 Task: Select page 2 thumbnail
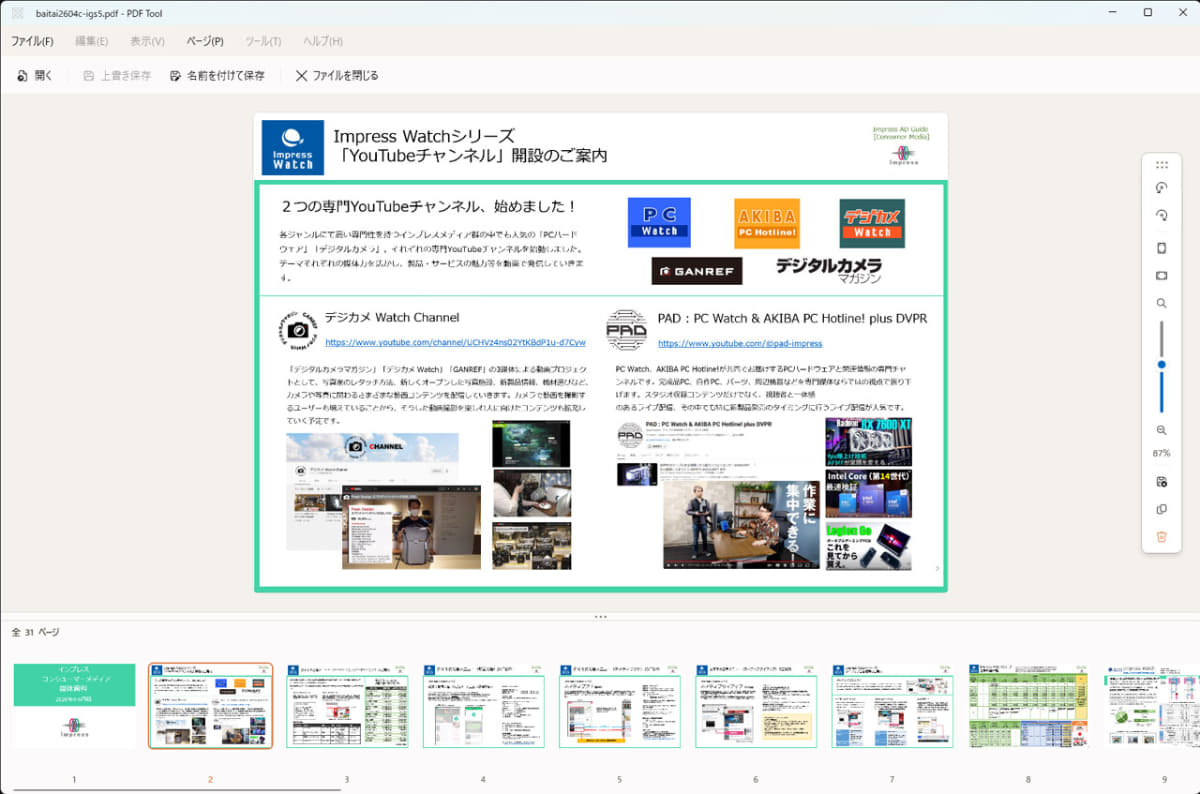point(210,705)
